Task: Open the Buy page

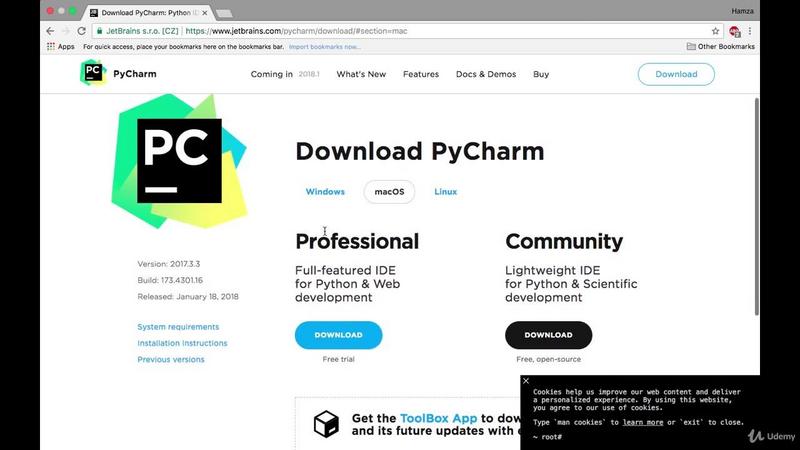Action: (x=541, y=74)
